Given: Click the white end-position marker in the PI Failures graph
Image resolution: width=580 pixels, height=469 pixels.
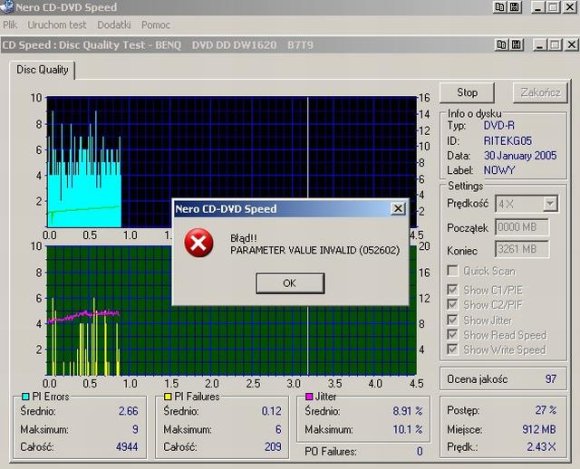Looking at the screenshot, I should [307, 340].
